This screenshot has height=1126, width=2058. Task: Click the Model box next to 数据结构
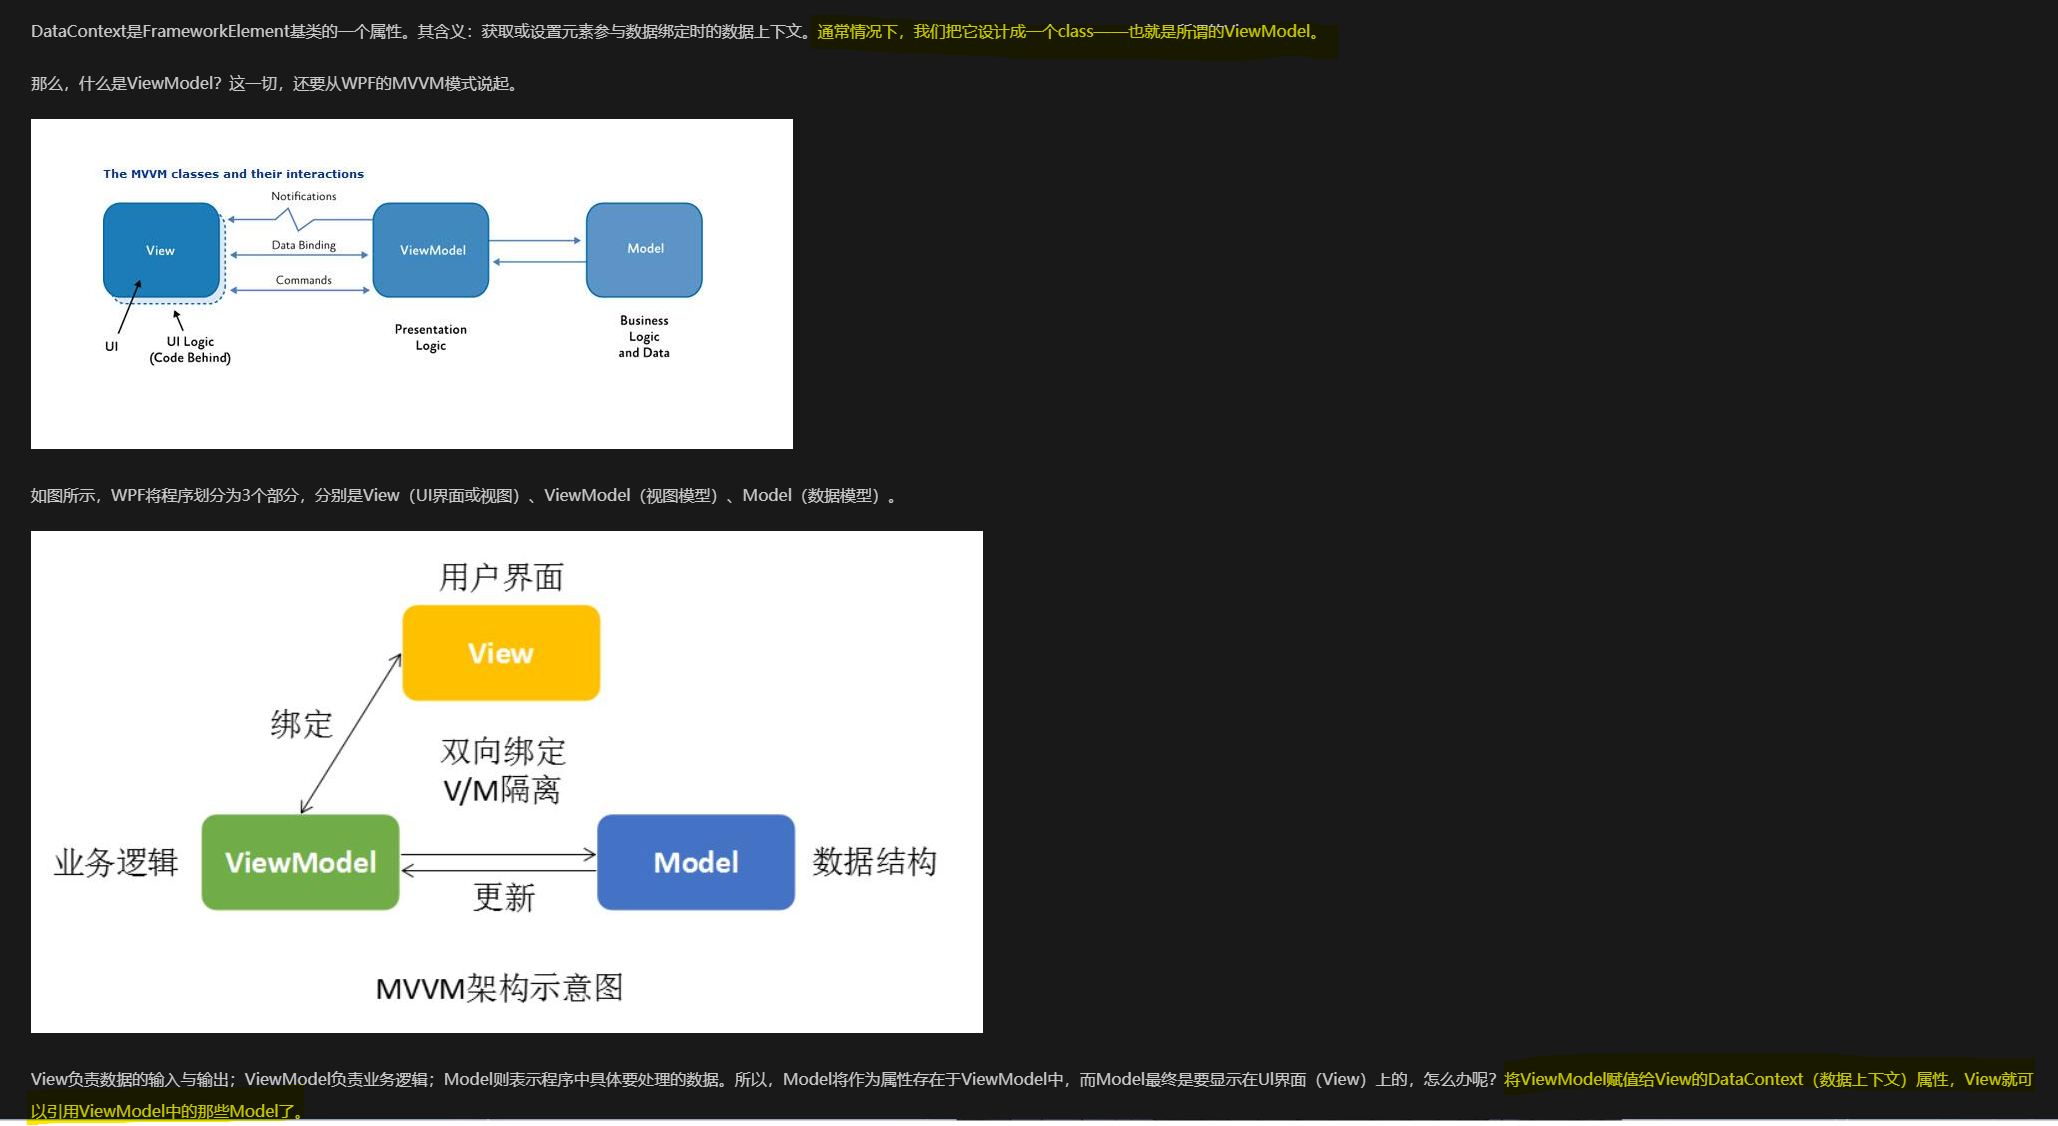click(x=696, y=862)
